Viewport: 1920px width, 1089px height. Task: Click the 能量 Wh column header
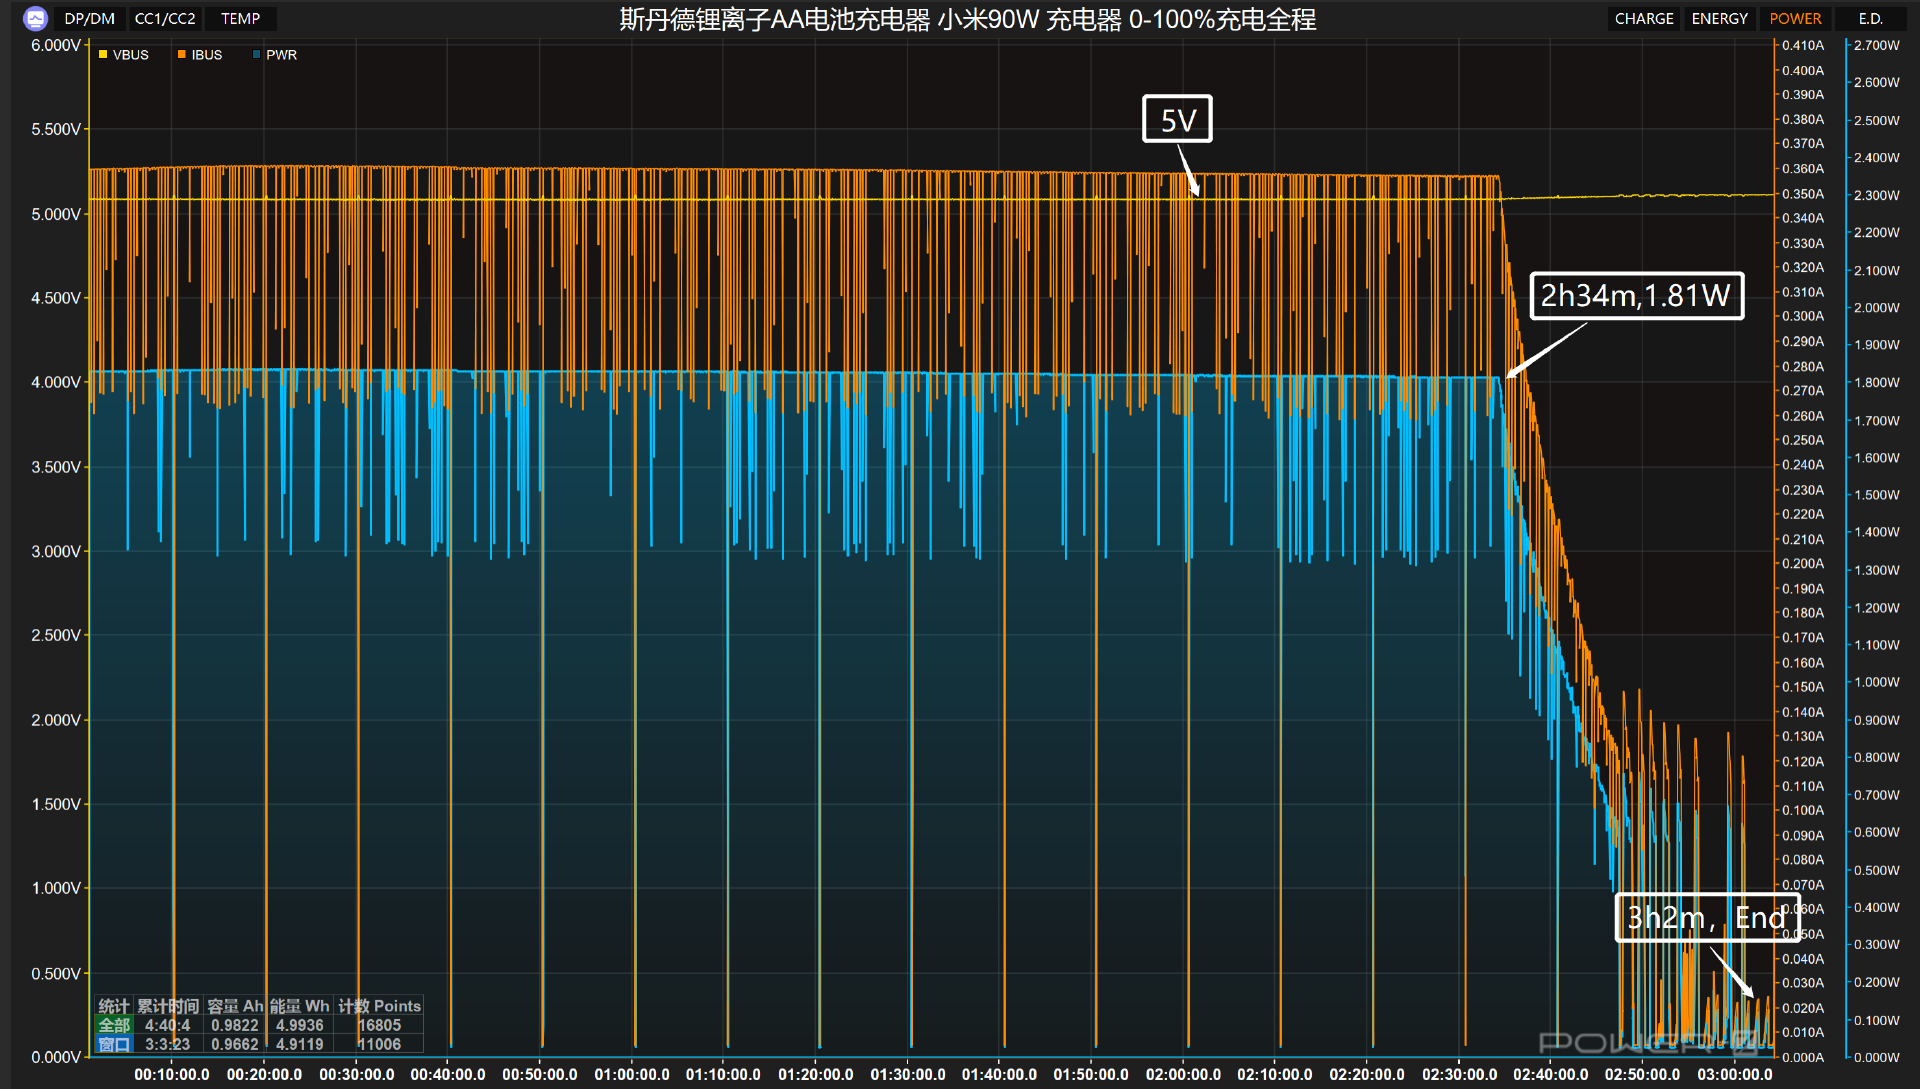(x=300, y=1006)
